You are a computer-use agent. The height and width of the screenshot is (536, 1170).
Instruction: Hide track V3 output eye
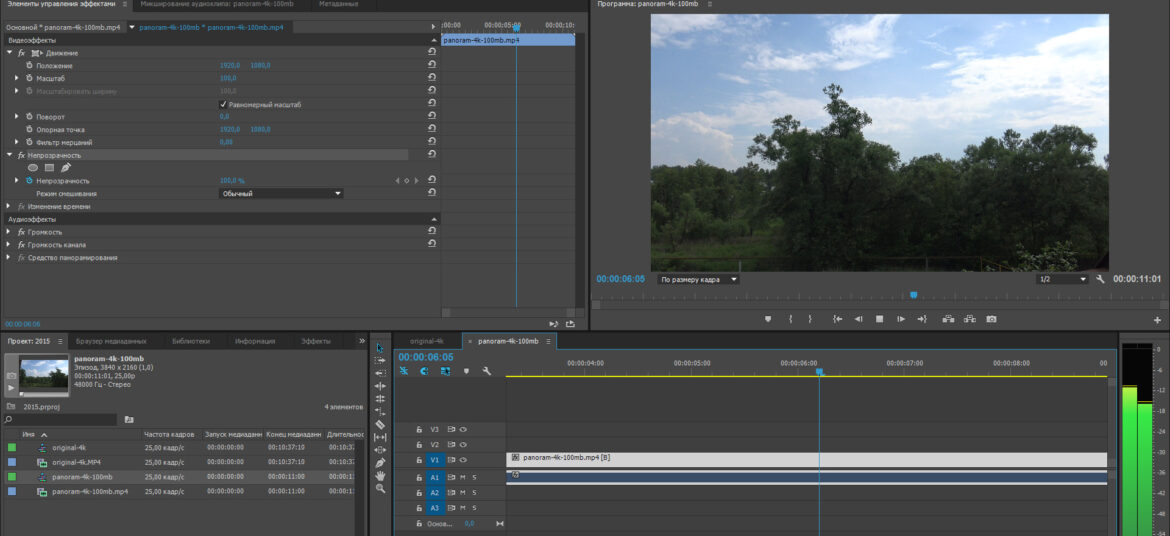[463, 429]
